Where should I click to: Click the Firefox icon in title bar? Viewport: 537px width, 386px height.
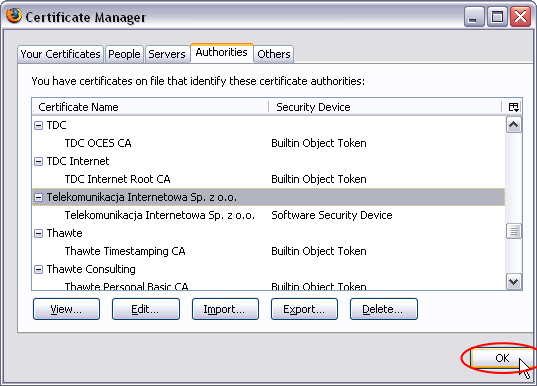[x=13, y=16]
